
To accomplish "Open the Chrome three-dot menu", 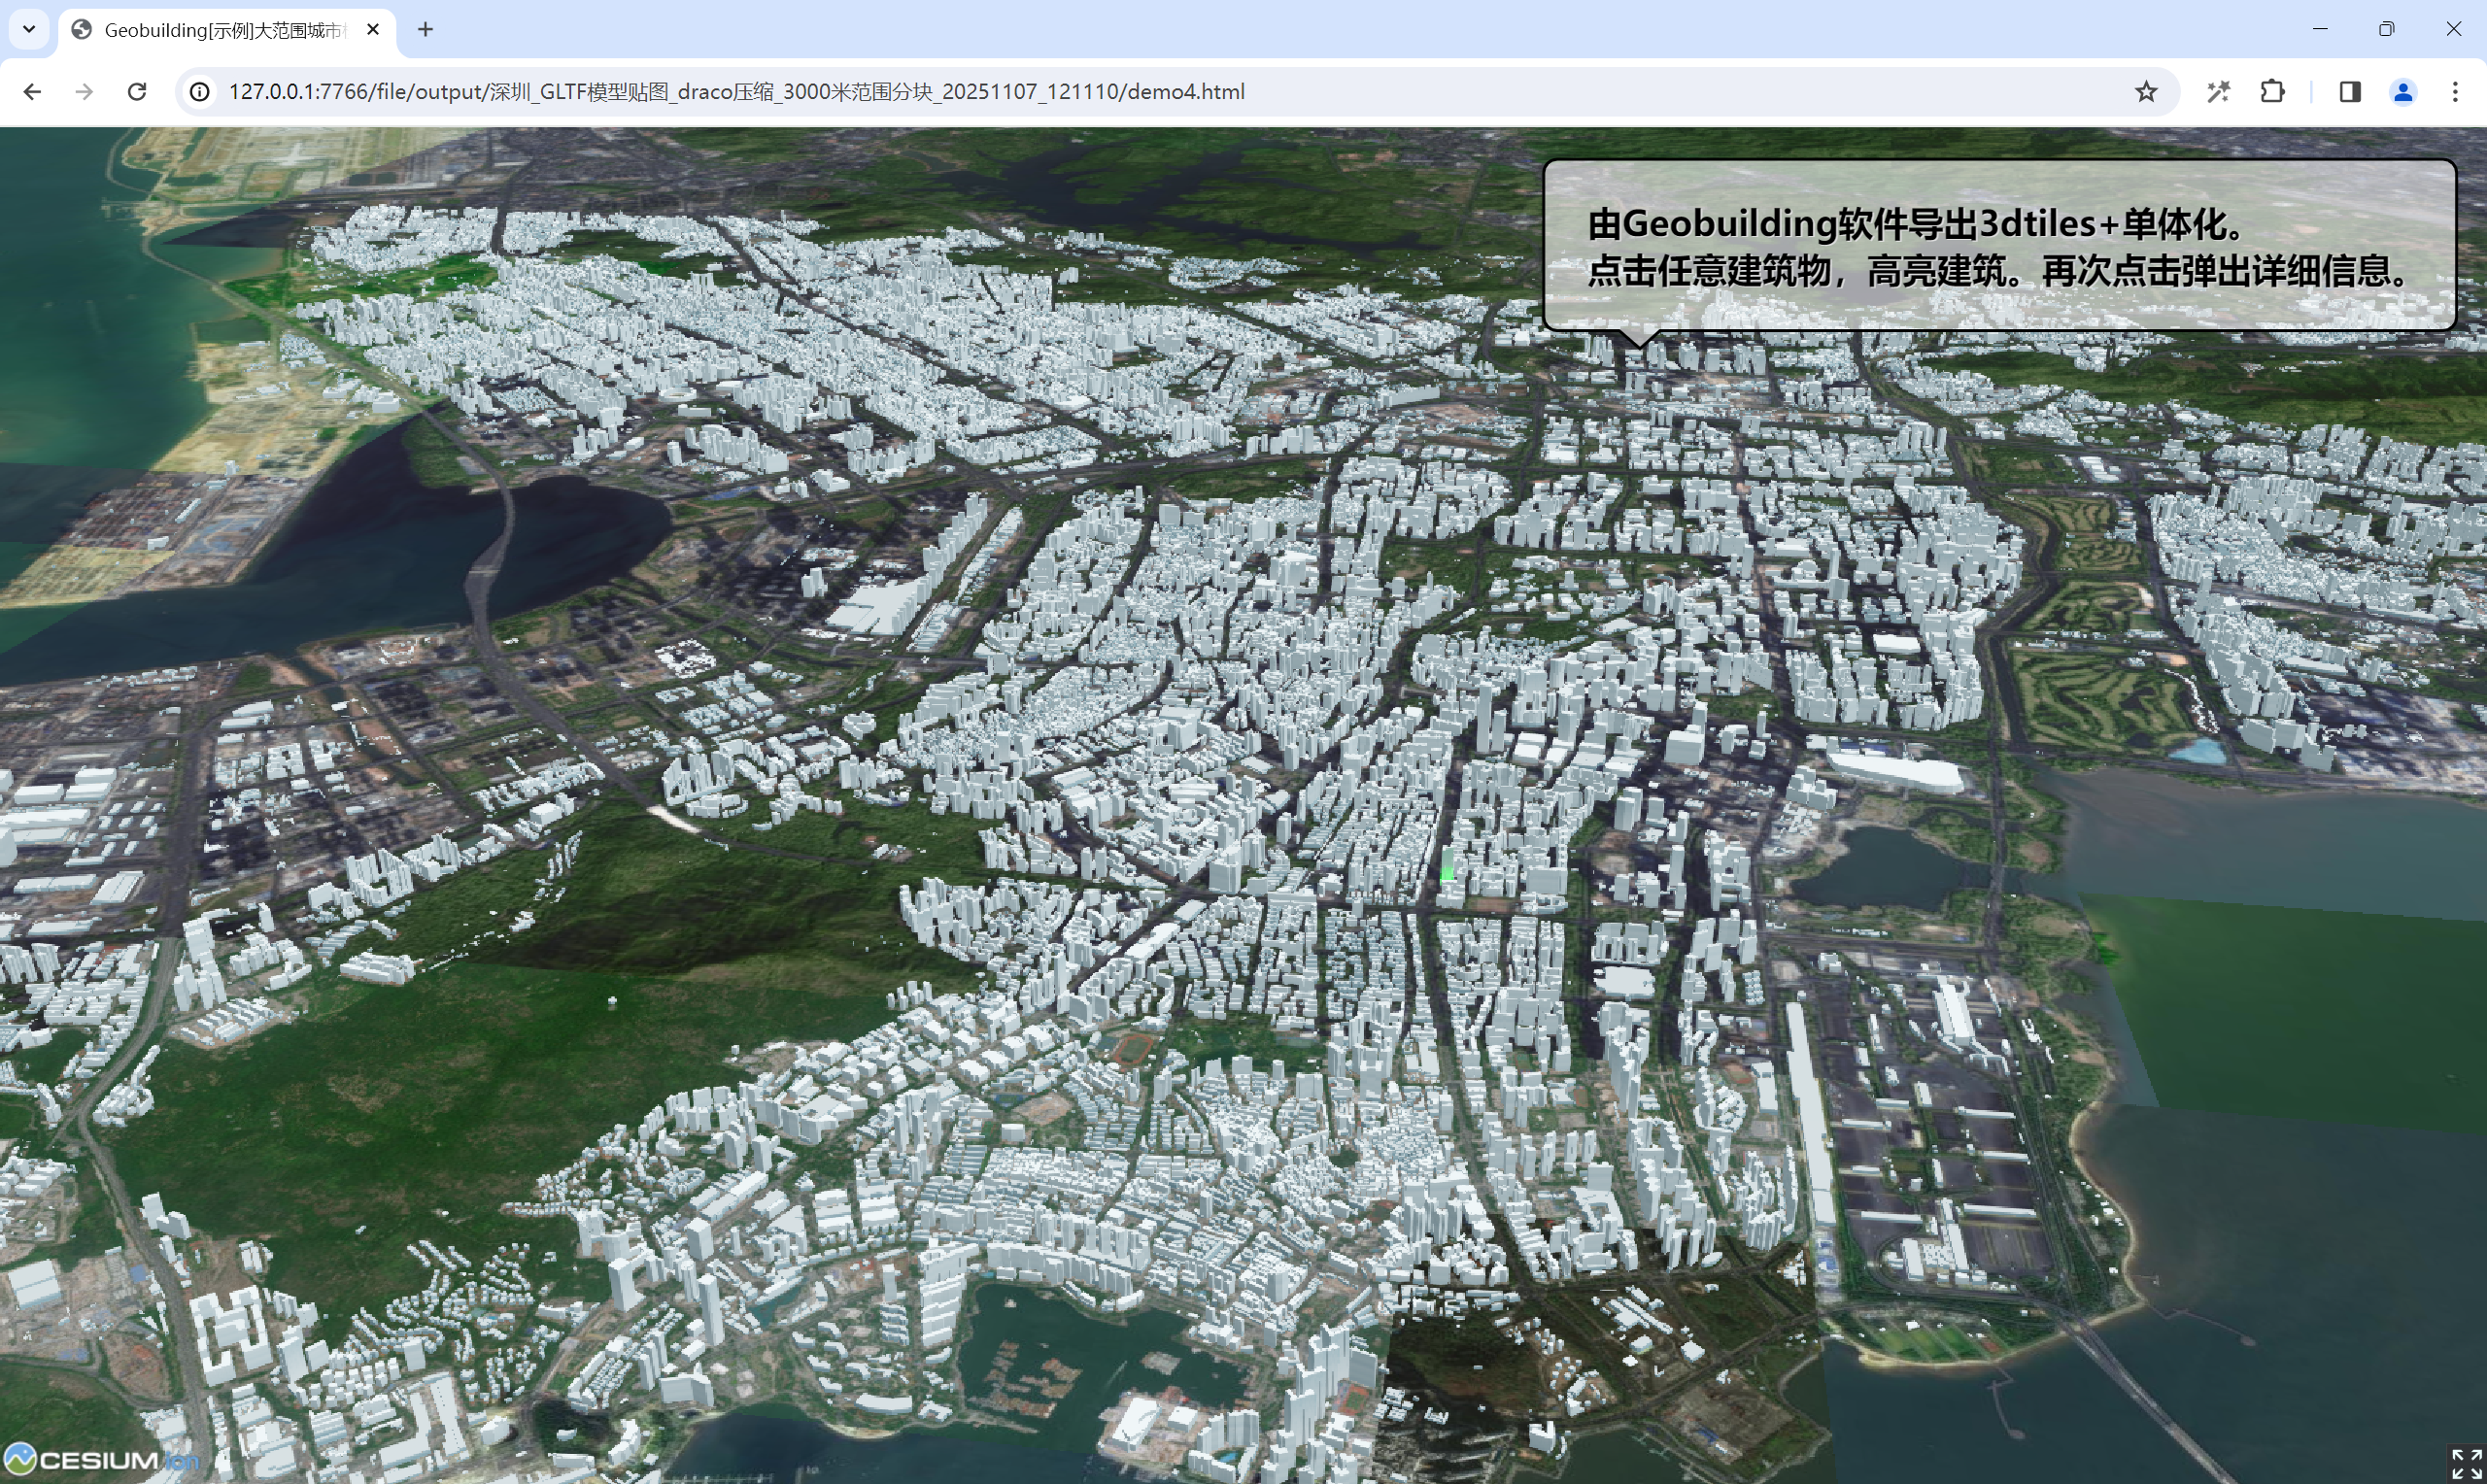I will (x=2455, y=92).
